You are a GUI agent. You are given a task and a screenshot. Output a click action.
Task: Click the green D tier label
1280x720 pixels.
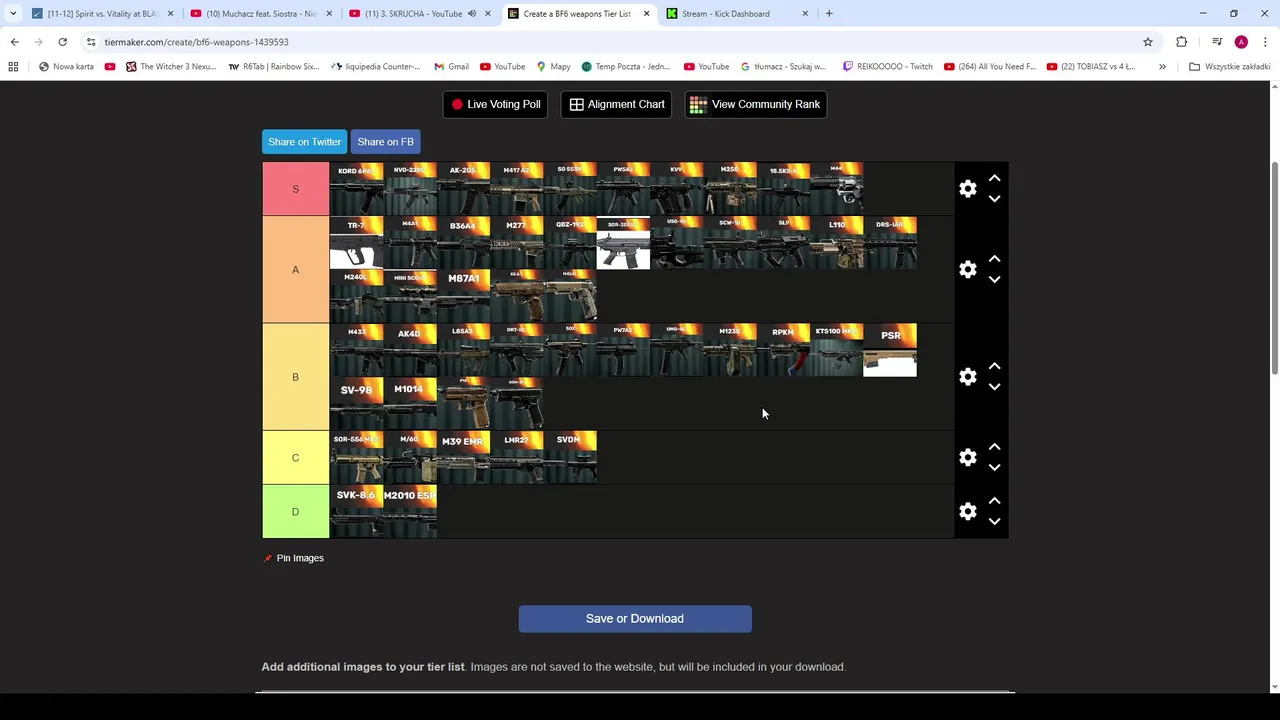(x=295, y=512)
